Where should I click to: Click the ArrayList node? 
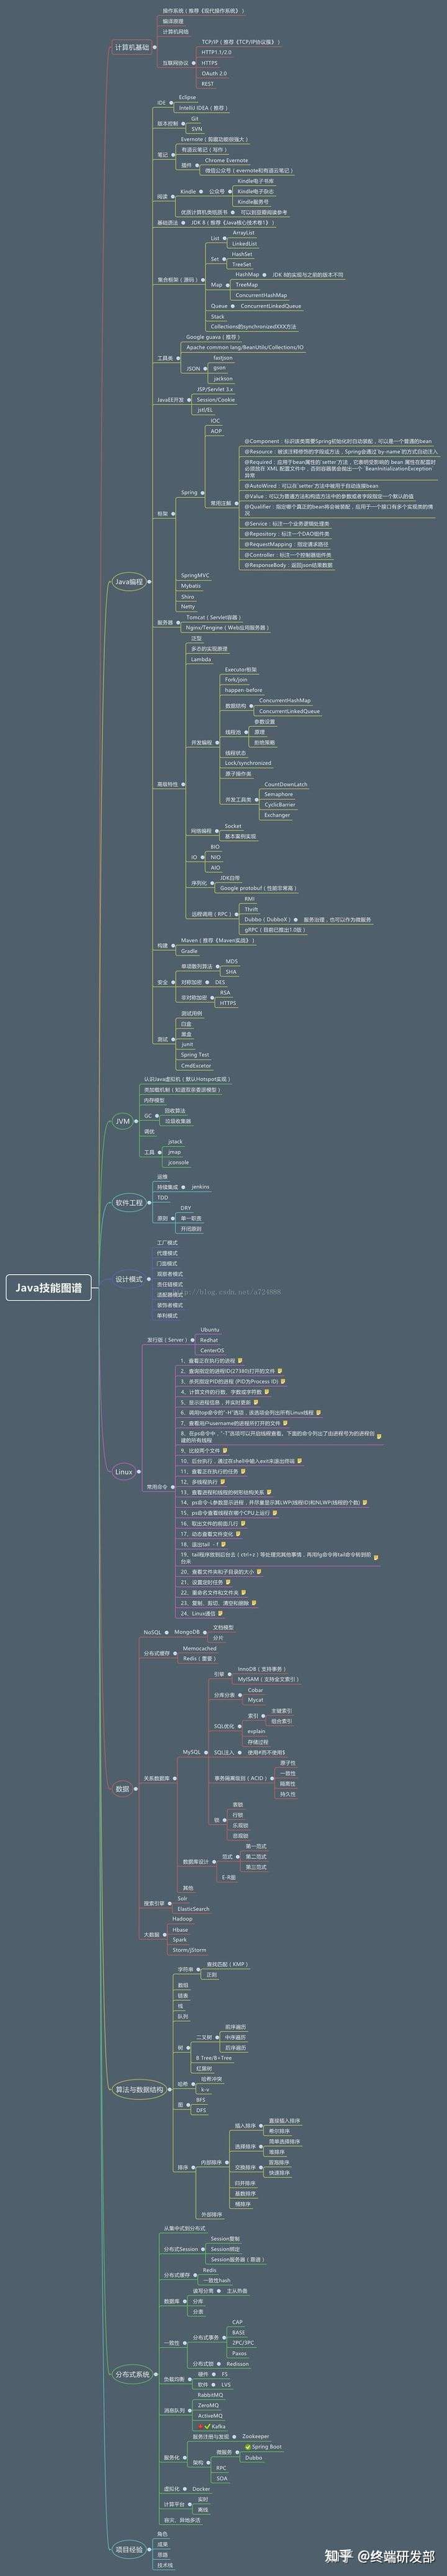(x=244, y=232)
